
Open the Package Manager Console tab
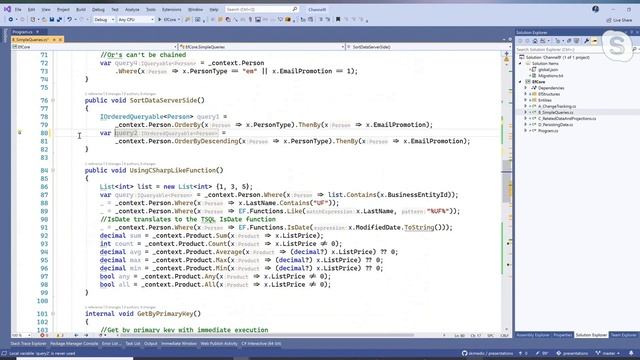point(74,344)
